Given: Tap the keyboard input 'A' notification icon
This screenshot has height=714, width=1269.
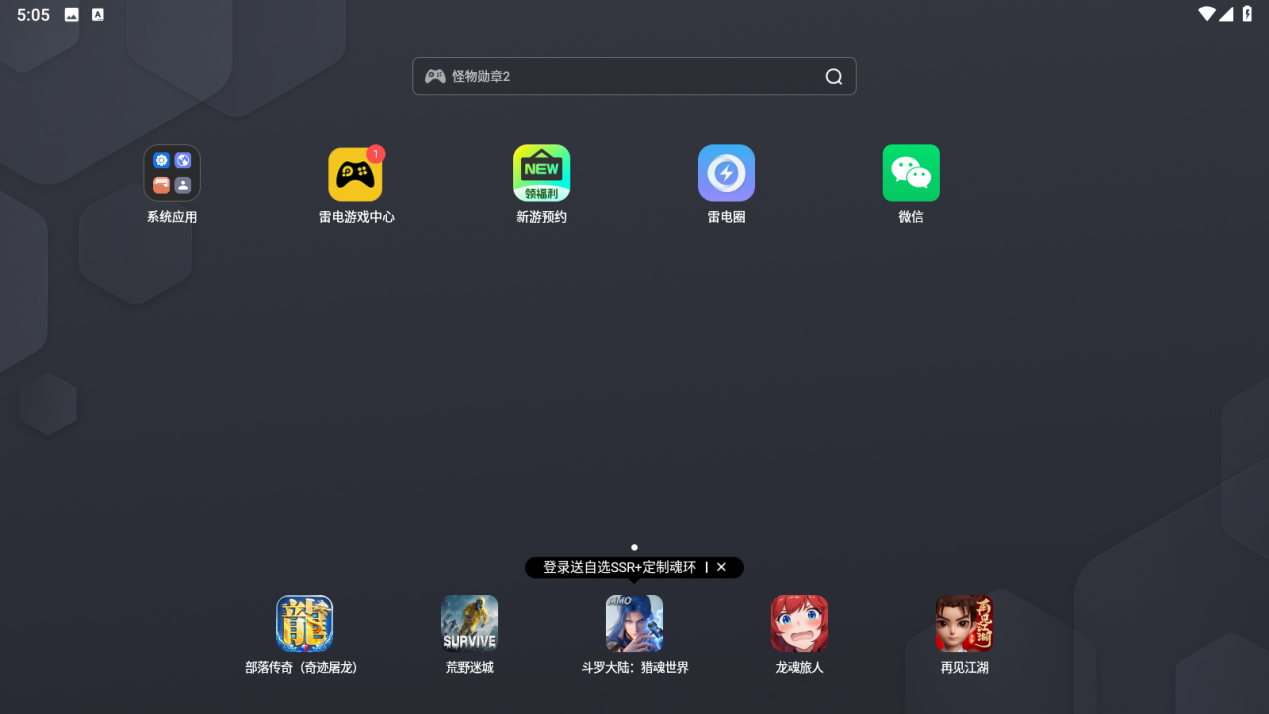Looking at the screenshot, I should coord(98,15).
